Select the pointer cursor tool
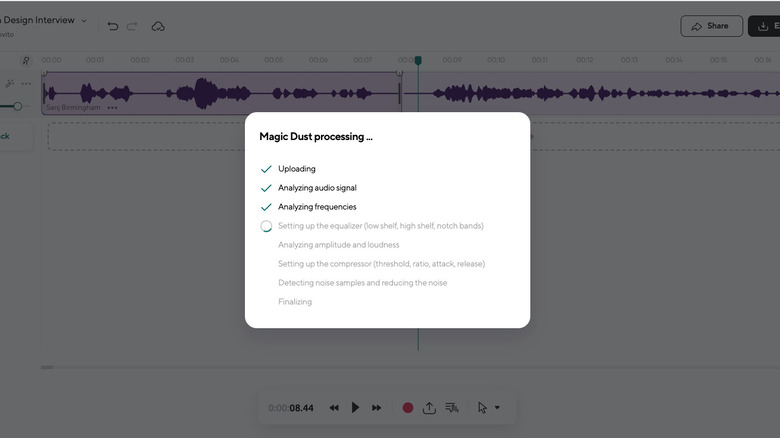This screenshot has height=438, width=780. 482,408
